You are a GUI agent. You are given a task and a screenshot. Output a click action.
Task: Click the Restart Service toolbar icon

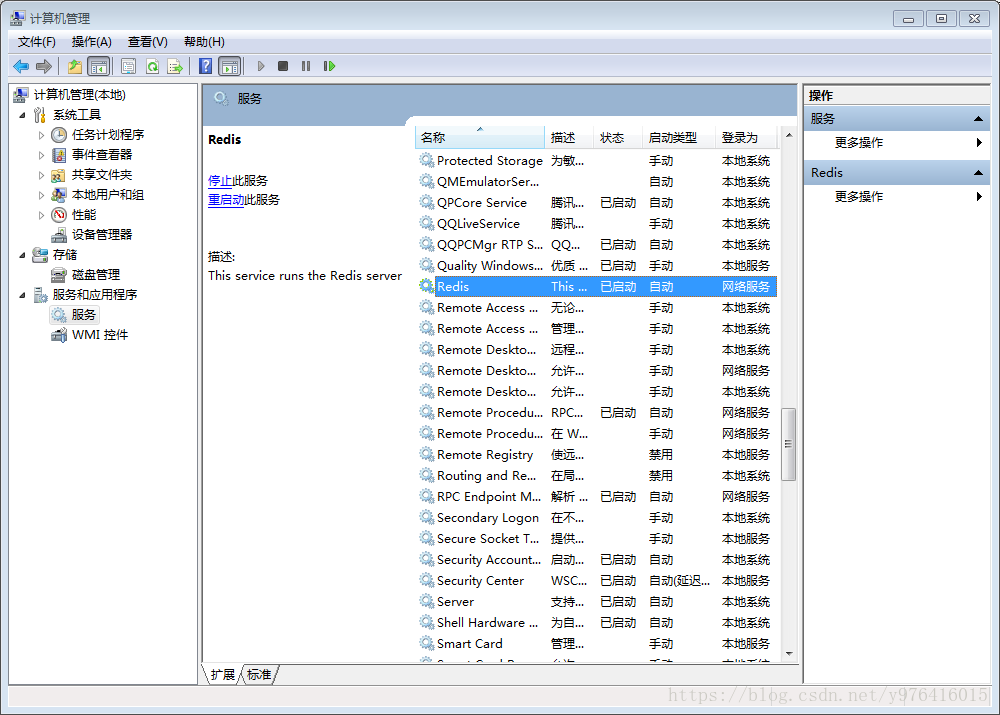[329, 66]
